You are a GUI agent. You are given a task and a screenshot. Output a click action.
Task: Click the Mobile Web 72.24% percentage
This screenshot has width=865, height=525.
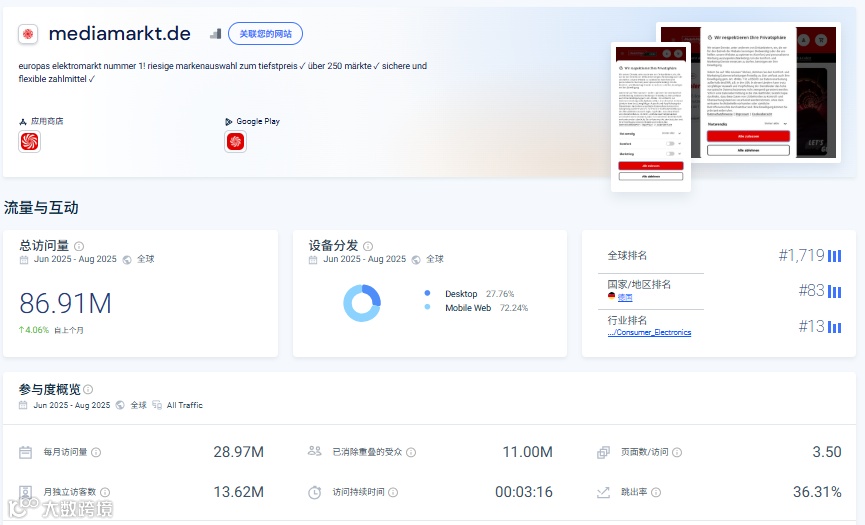point(514,308)
